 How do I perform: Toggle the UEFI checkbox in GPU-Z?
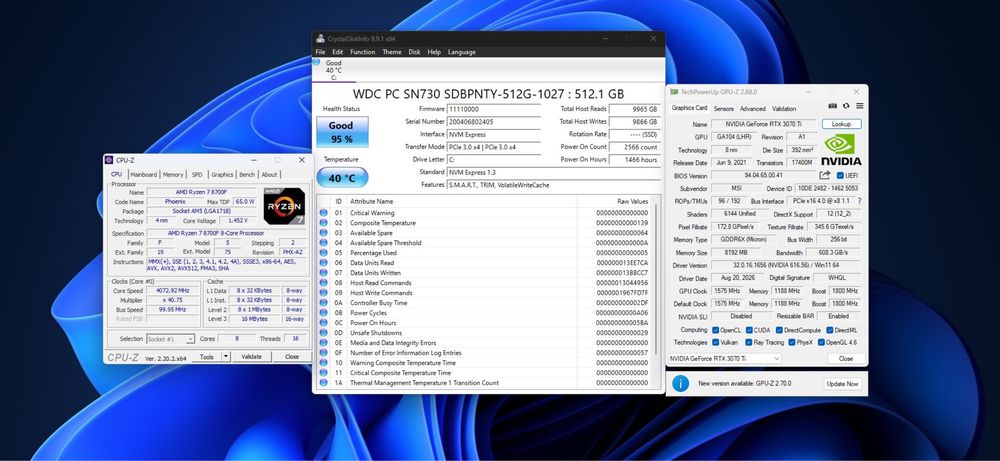point(840,175)
